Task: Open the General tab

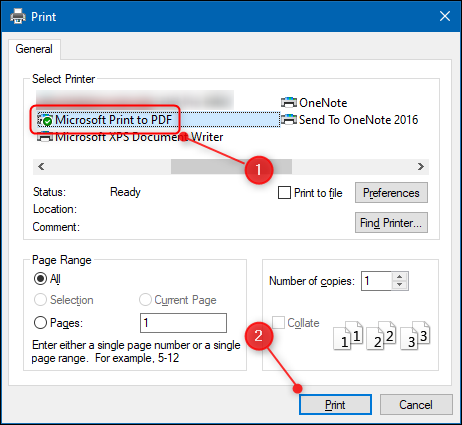Action: point(34,49)
